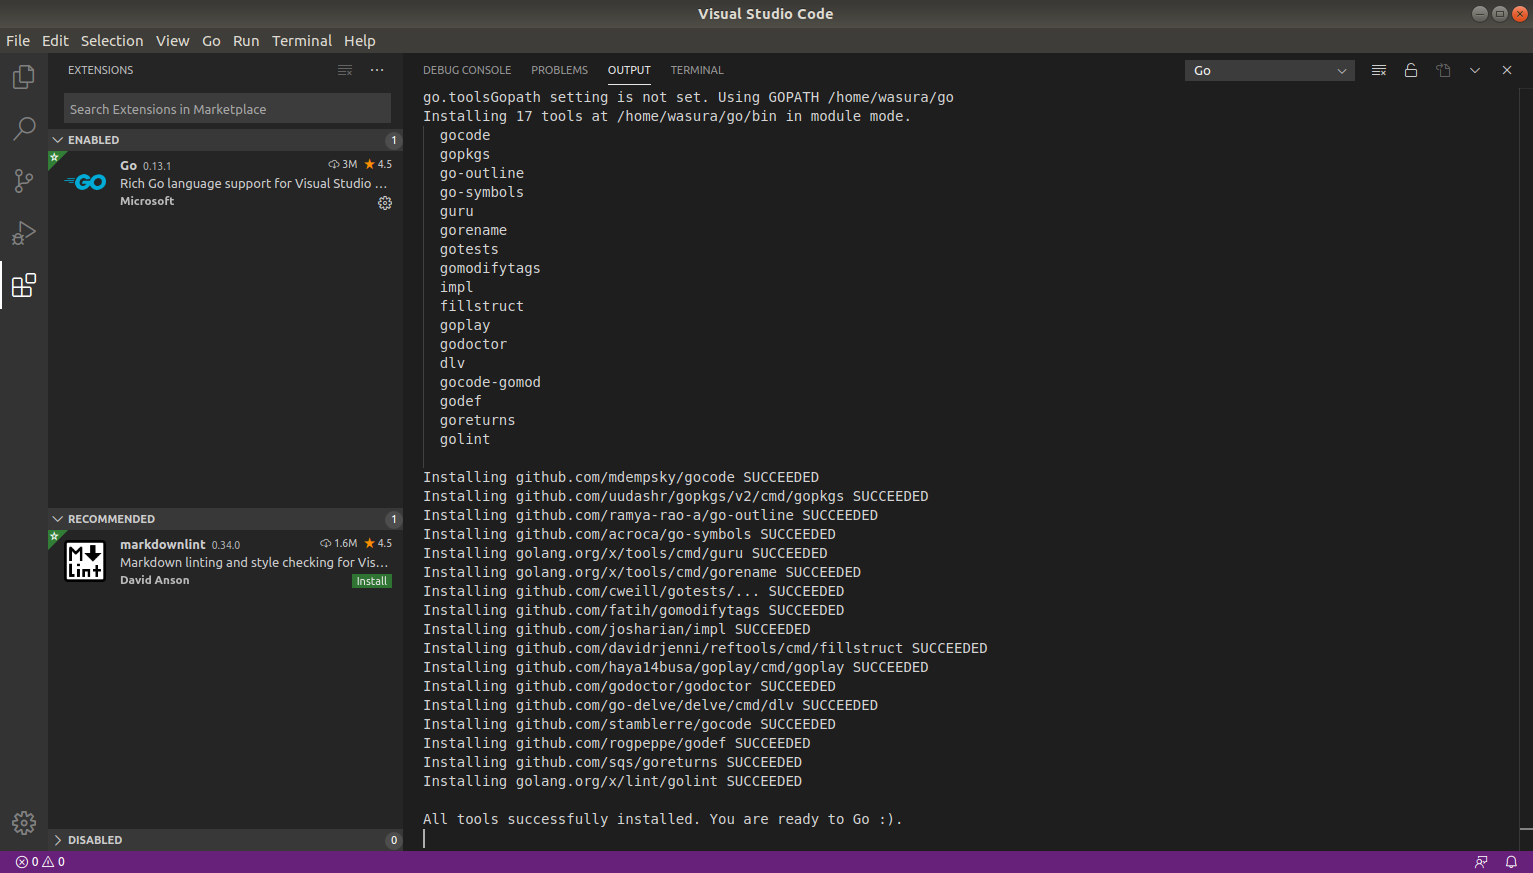Screen dimensions: 1533x873
Task: Collapse the RECOMMENDED extensions section
Action: click(x=58, y=519)
